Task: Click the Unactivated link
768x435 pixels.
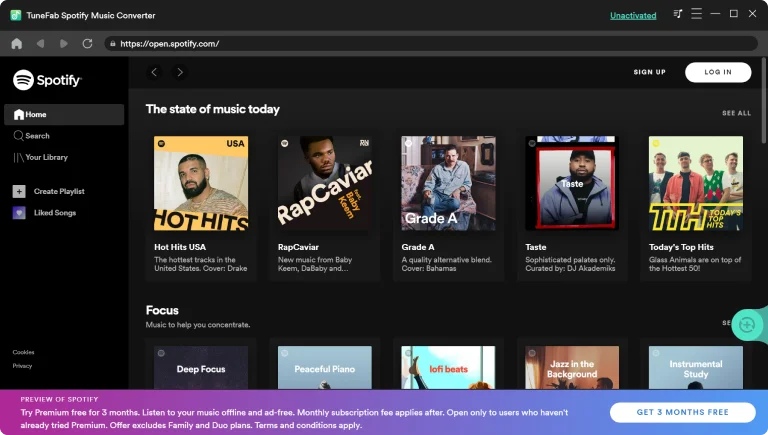Action: (x=633, y=15)
